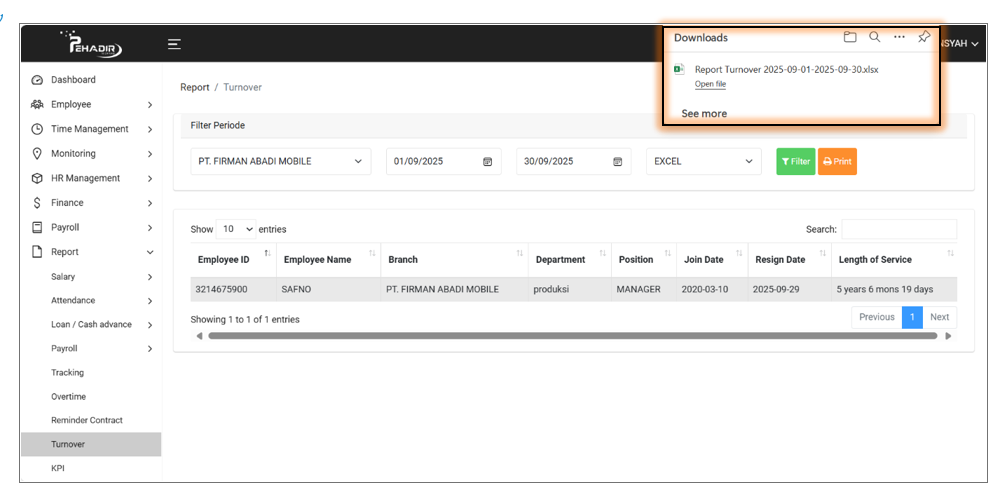Viewport: 998px width, 499px height.
Task: Open the PT. FIRMAN ABADI MOBILE company dropdown
Action: tap(281, 162)
